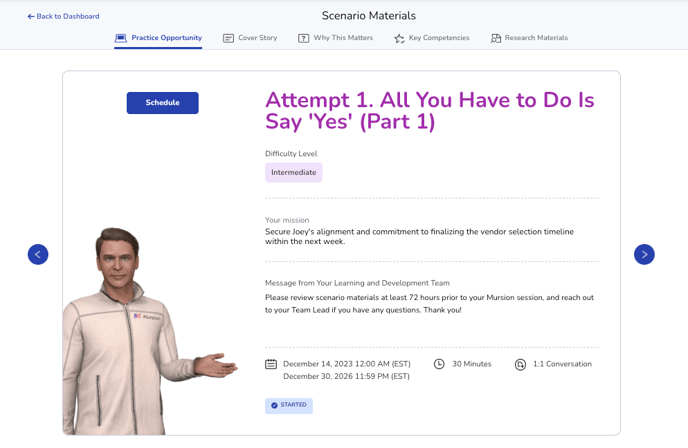Click the Key Competencies star icon
The height and width of the screenshot is (448, 688).
tap(399, 38)
